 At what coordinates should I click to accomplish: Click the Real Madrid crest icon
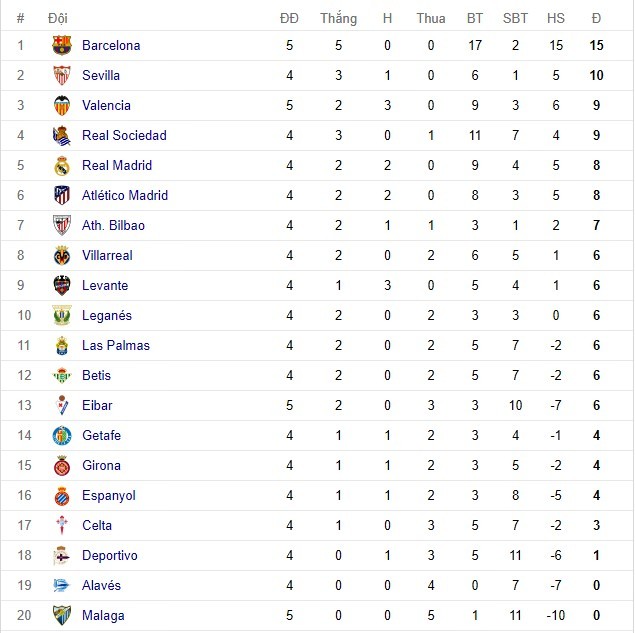(62, 165)
